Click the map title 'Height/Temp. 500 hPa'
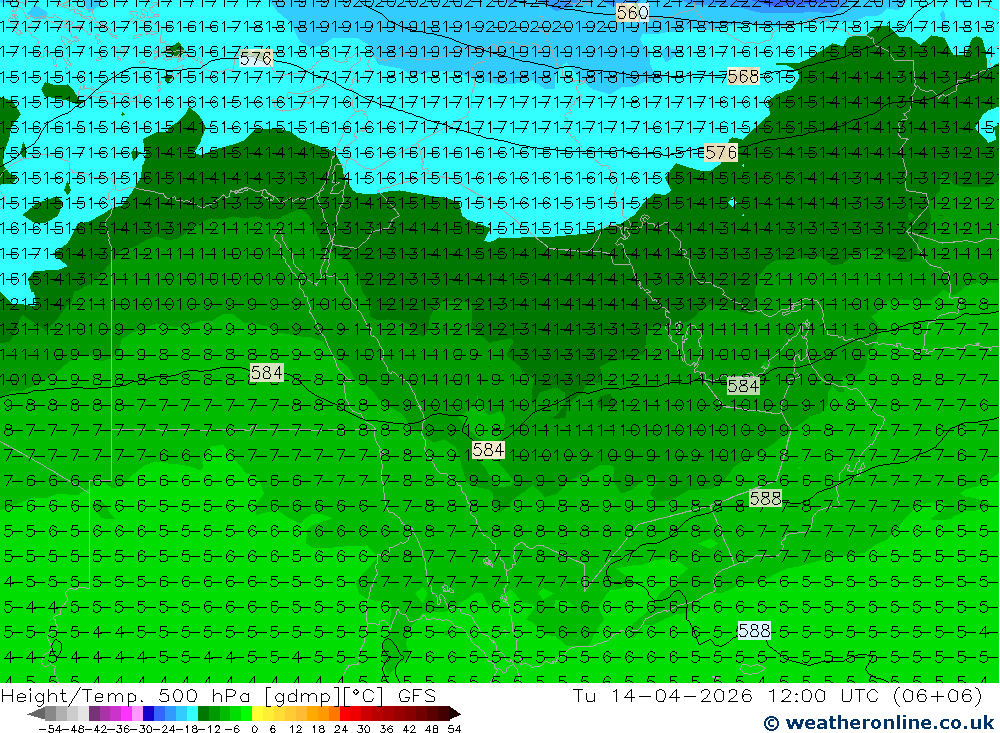The width and height of the screenshot is (1000, 733). click(126, 696)
